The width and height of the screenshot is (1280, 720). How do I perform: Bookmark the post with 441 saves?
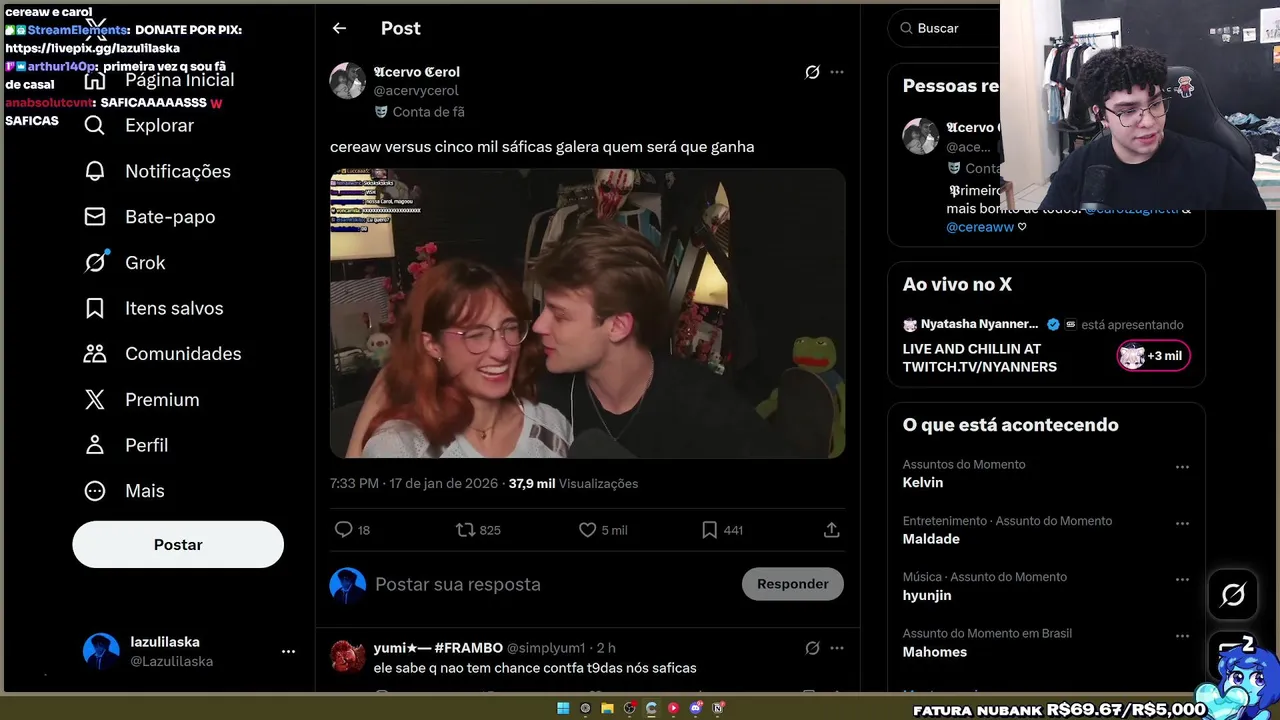722,530
